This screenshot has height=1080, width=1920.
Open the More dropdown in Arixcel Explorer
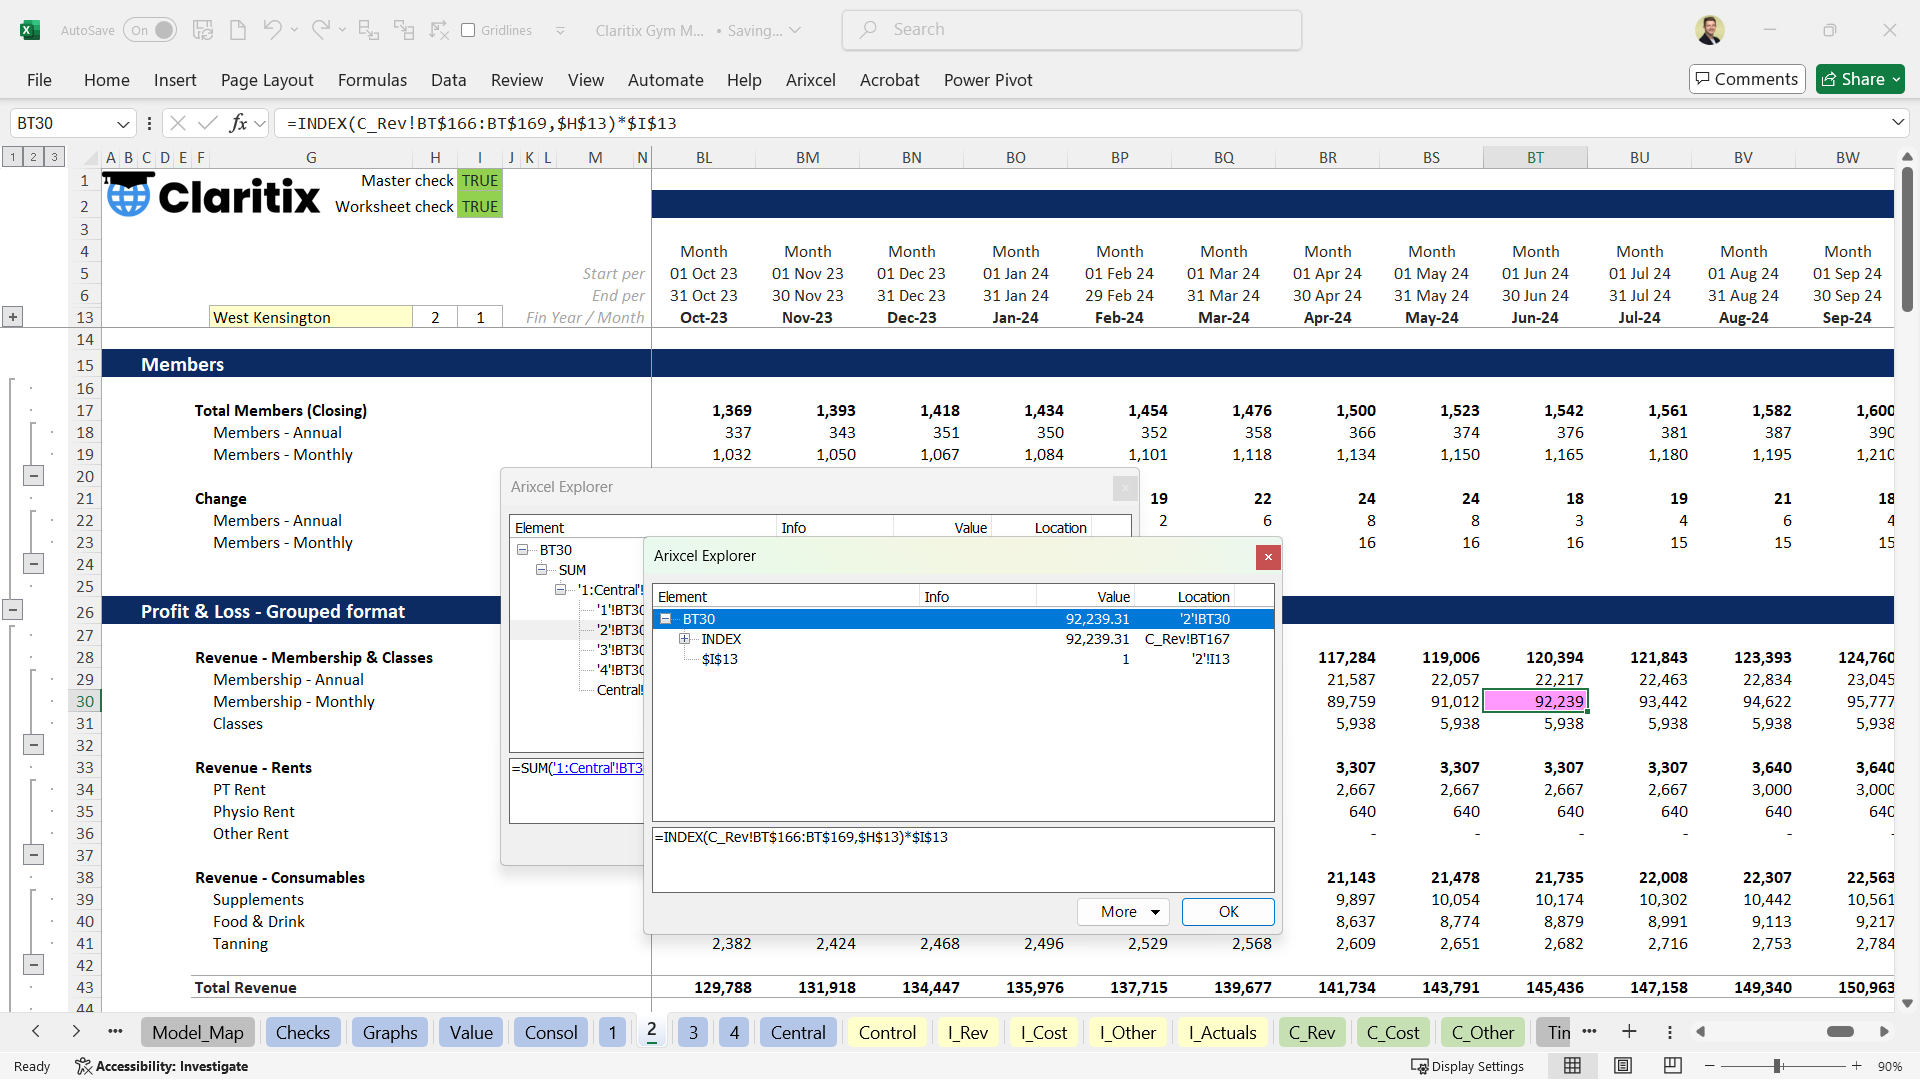[x=1123, y=912]
